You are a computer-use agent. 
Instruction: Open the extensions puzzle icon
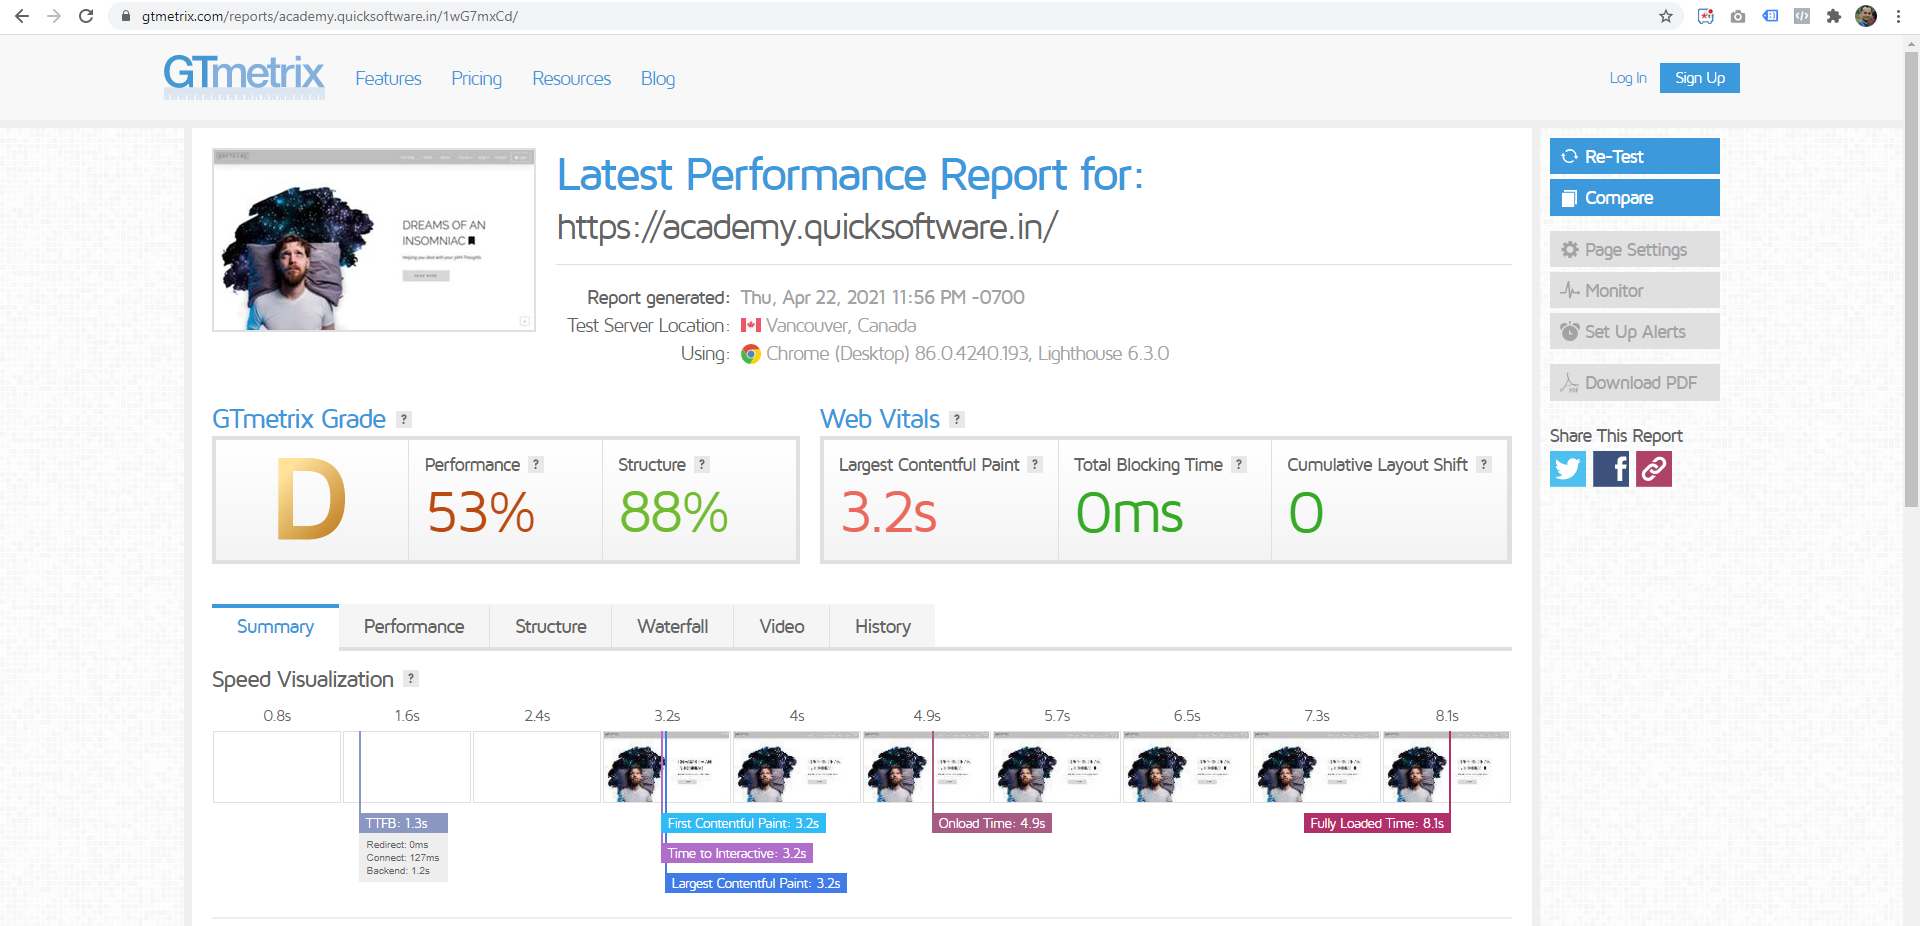(x=1834, y=16)
